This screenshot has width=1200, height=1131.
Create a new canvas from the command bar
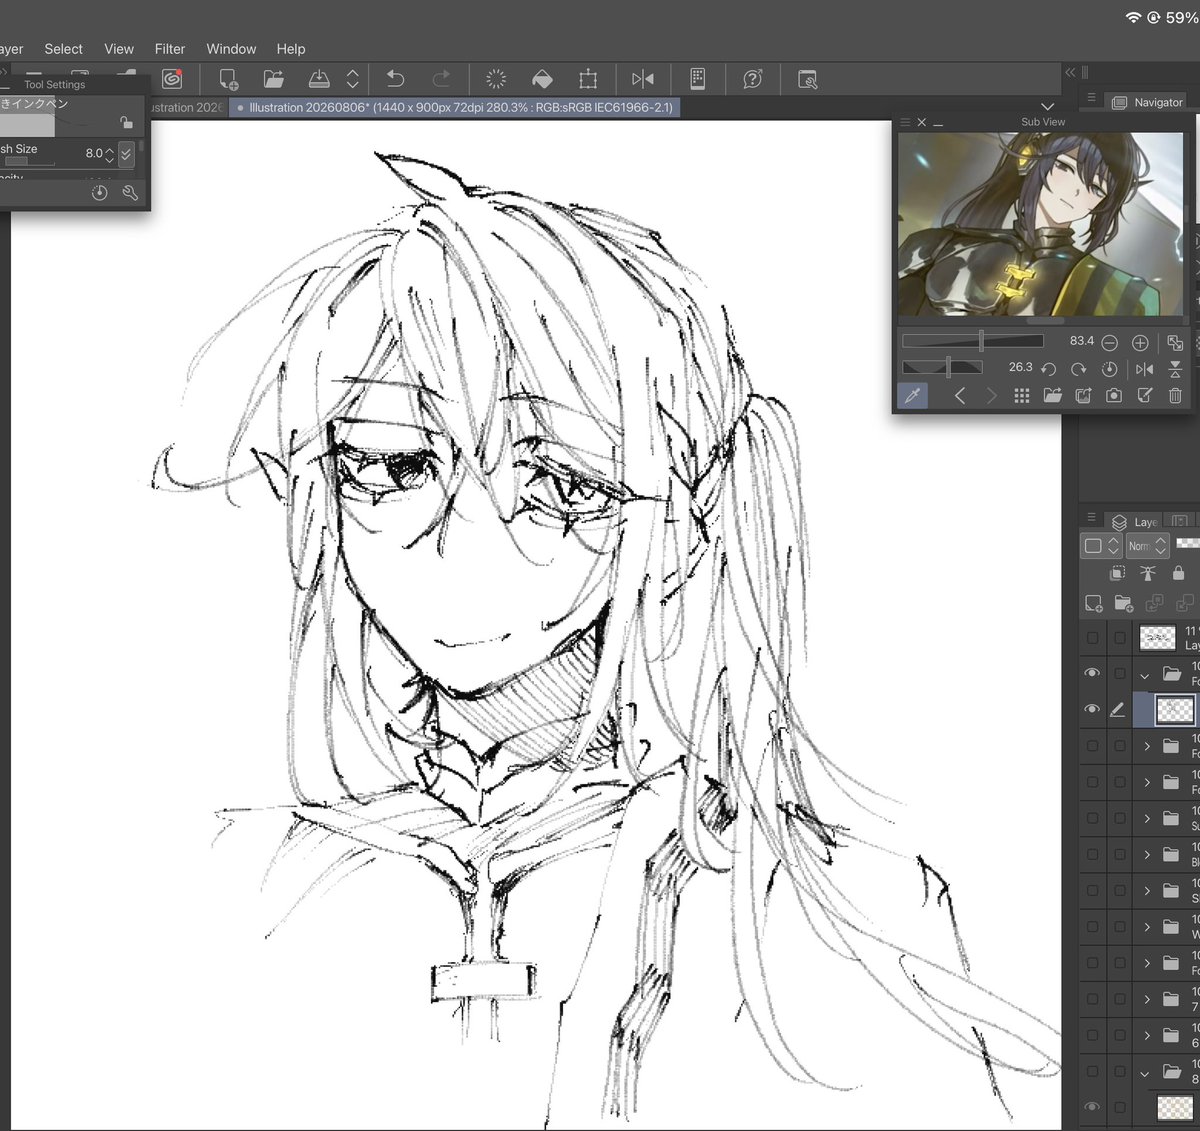(228, 79)
